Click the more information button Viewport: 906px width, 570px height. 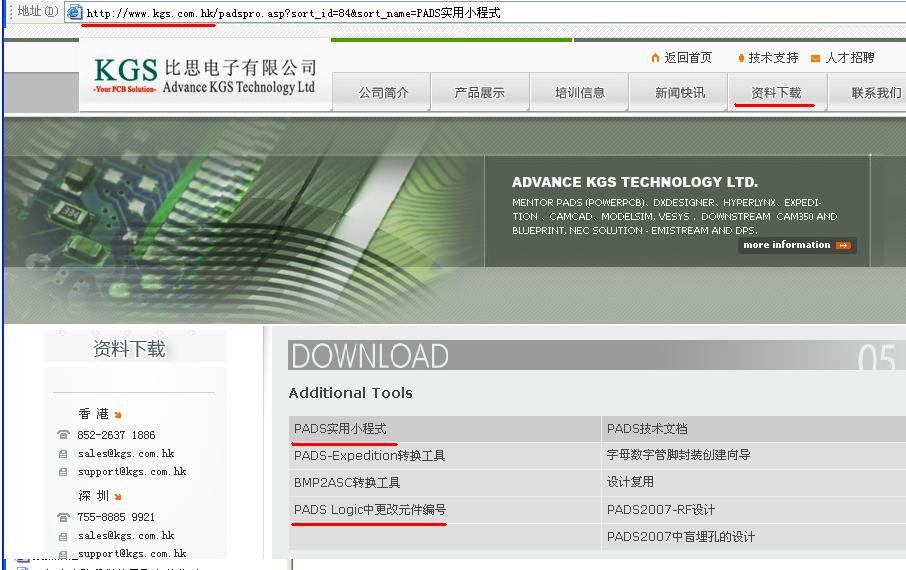(797, 245)
